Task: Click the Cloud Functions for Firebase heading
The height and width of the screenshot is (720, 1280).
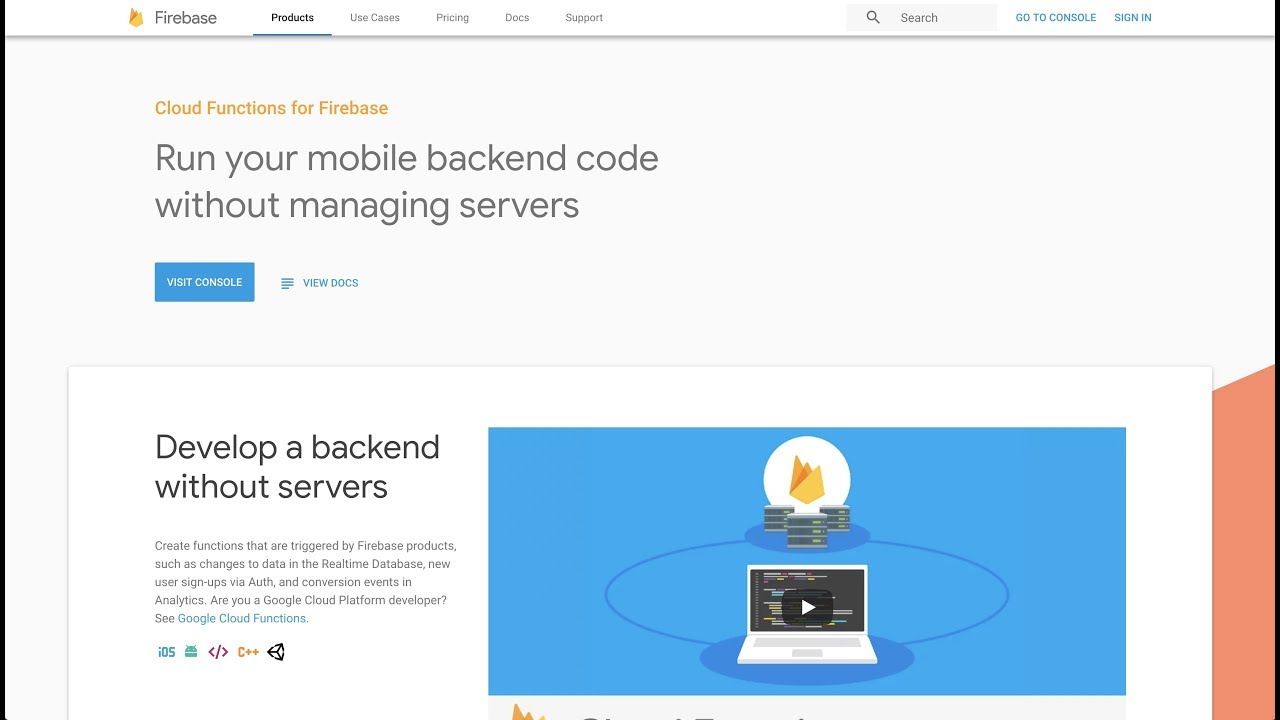Action: coord(271,108)
